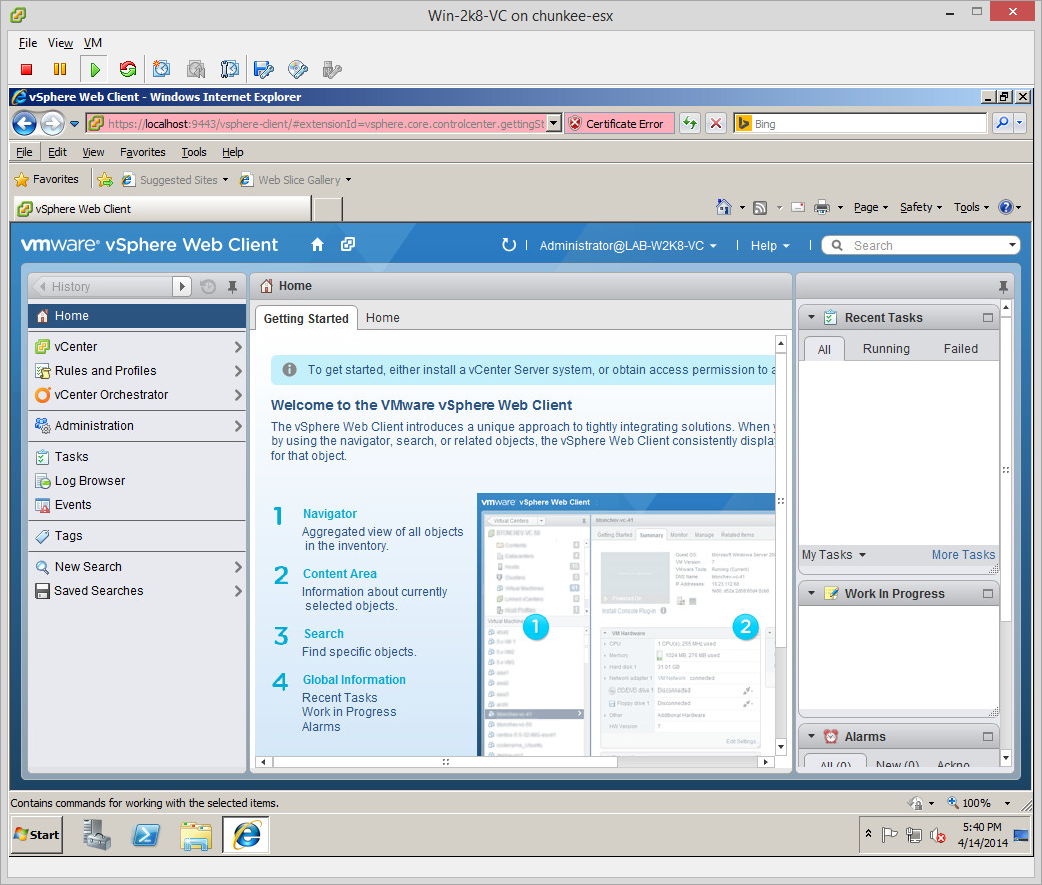1042x885 pixels.
Task: Click the refresh icon beside Administrator name
Action: (509, 245)
